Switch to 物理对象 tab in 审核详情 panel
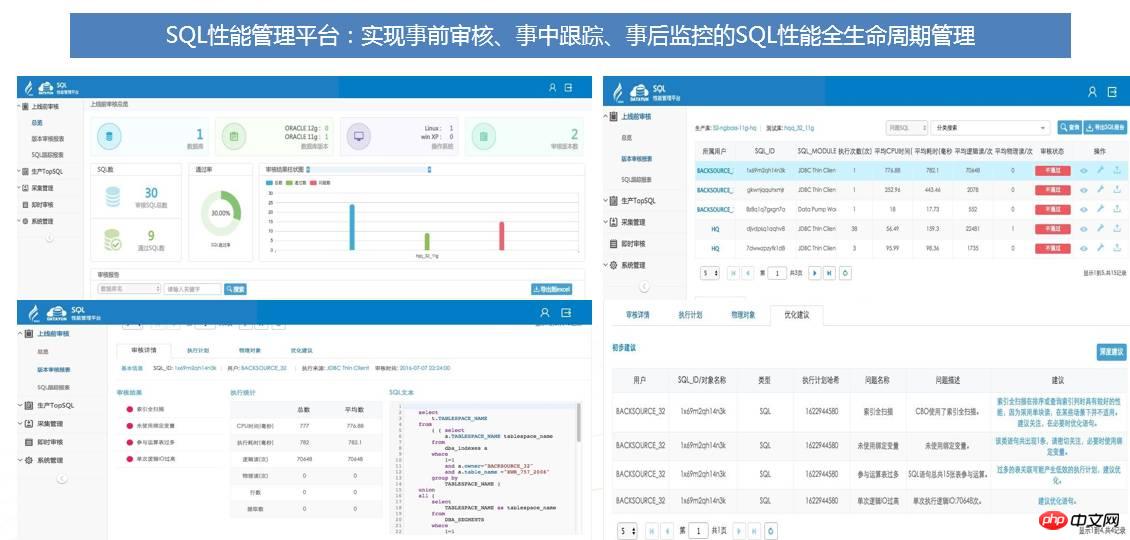This screenshot has height=540, width=1130. click(x=250, y=350)
